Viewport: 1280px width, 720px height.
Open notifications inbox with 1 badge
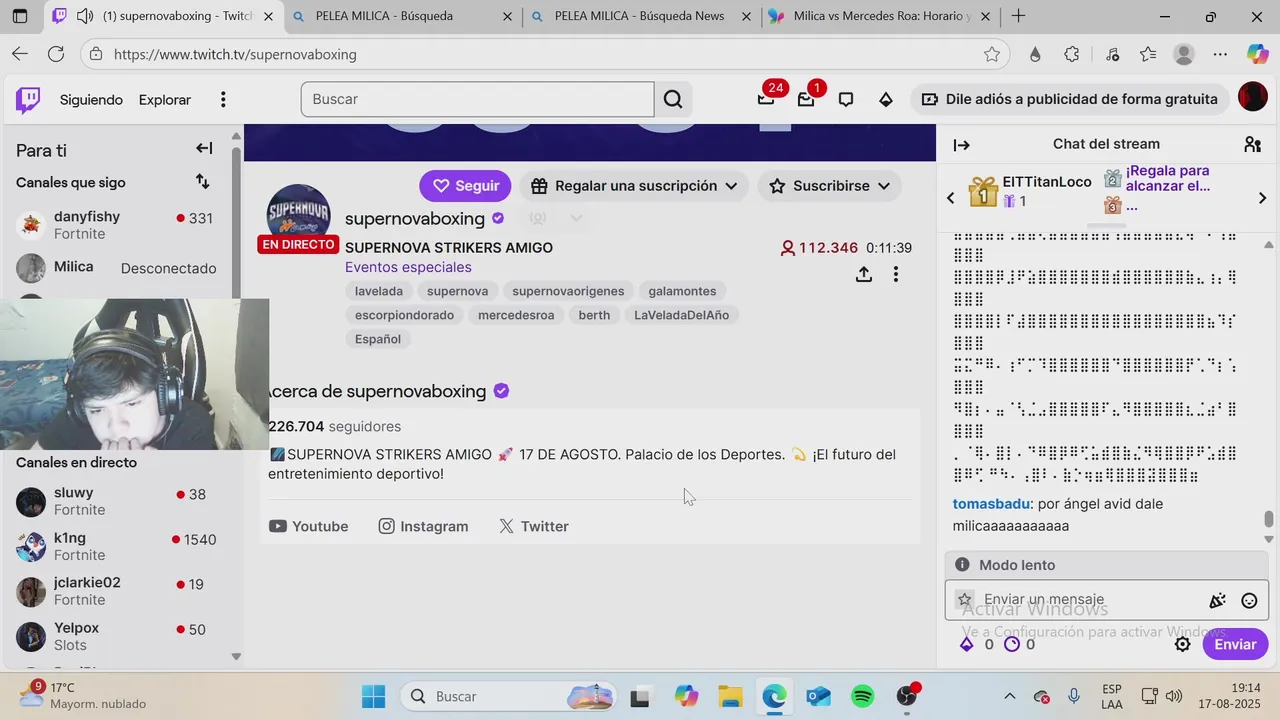[x=806, y=99]
